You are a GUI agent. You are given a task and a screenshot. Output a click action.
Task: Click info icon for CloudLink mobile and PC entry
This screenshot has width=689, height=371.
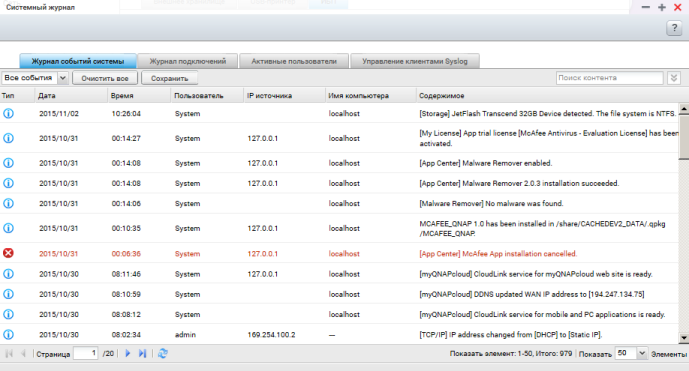click(8, 314)
